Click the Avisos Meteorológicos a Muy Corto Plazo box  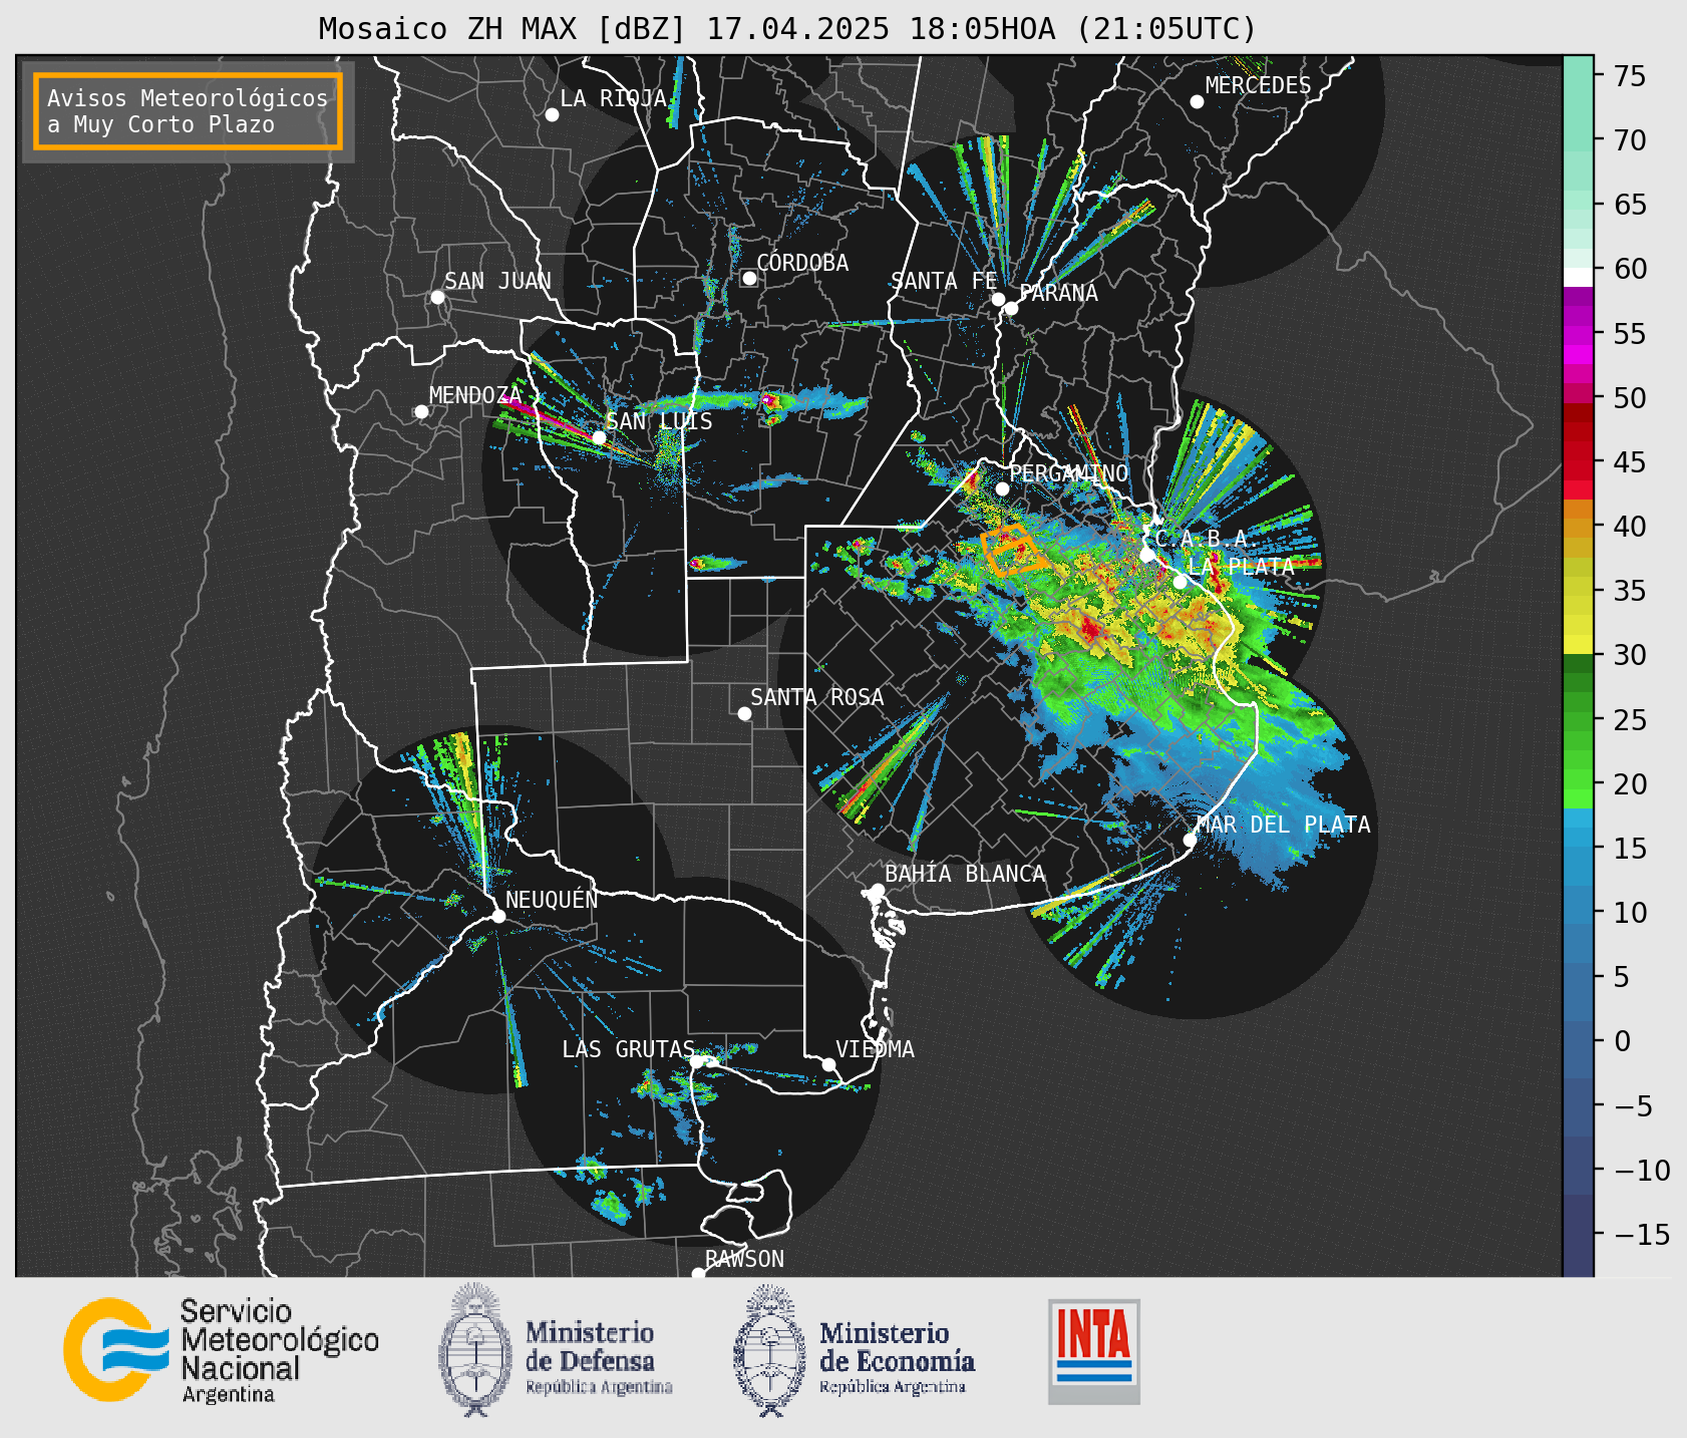click(188, 111)
